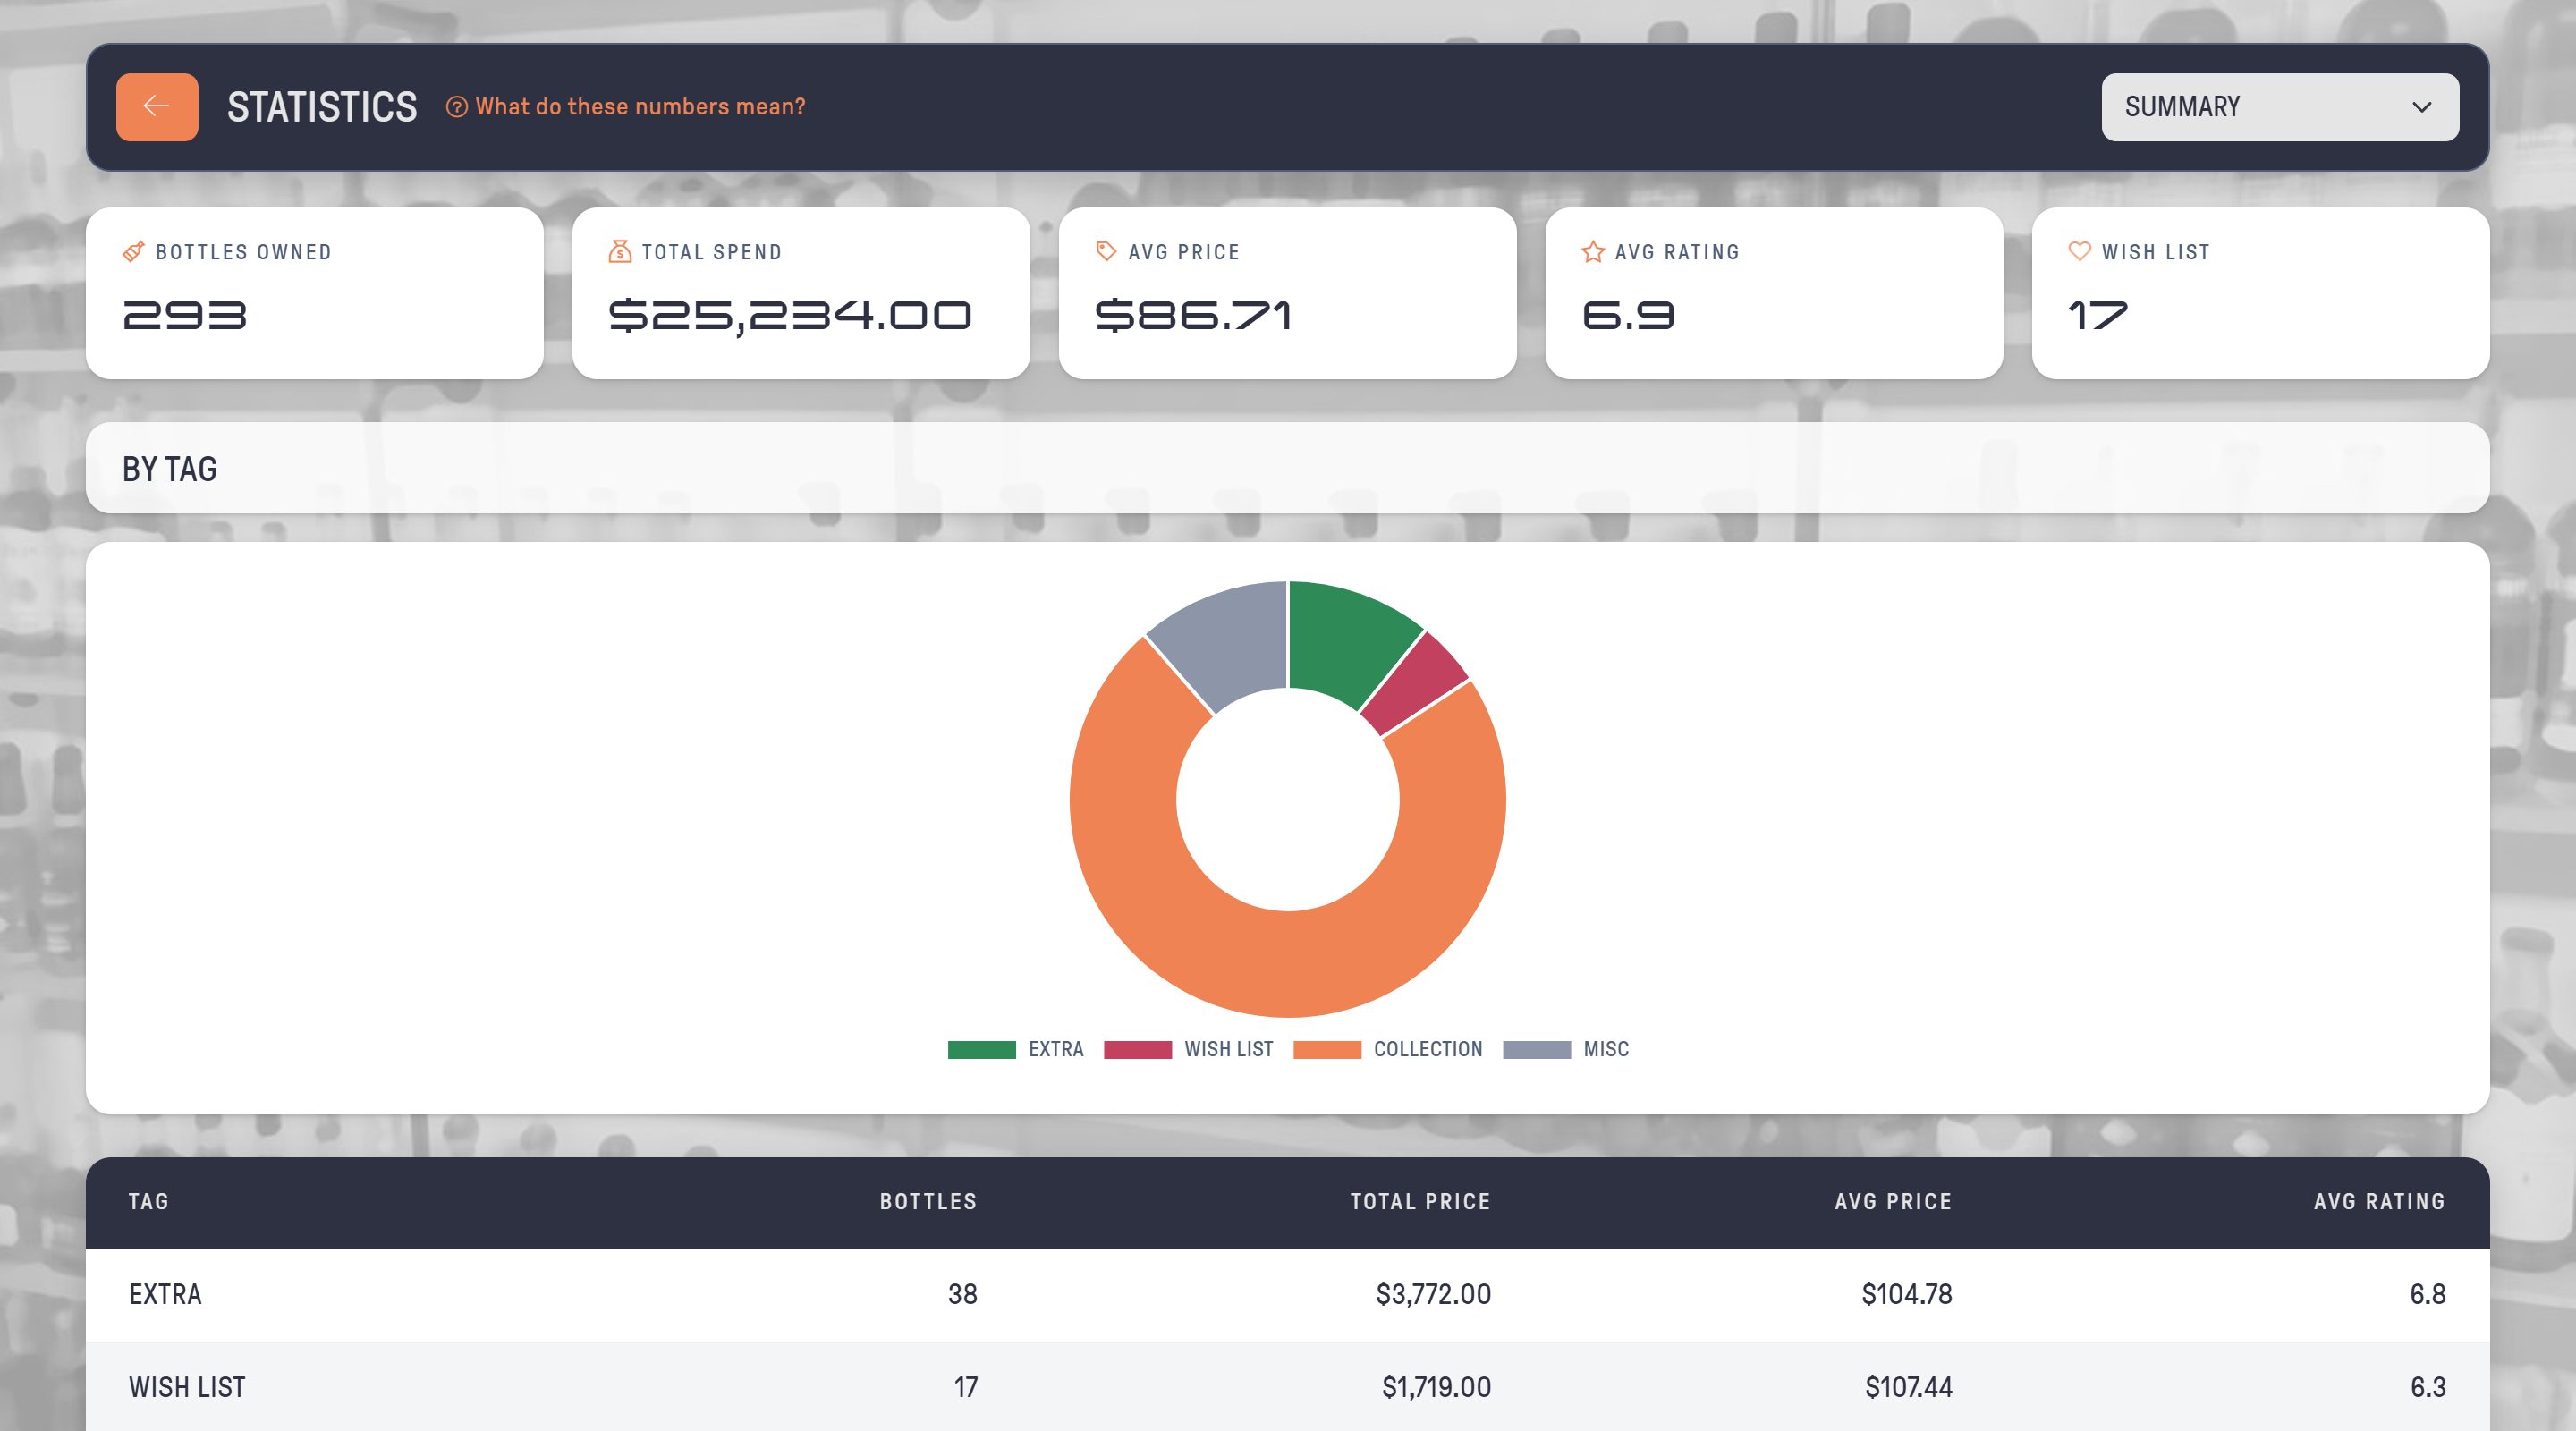Click the 6.3 rating in WISH LIST row
Screen dimensions: 2576x1431
[2427, 1388]
